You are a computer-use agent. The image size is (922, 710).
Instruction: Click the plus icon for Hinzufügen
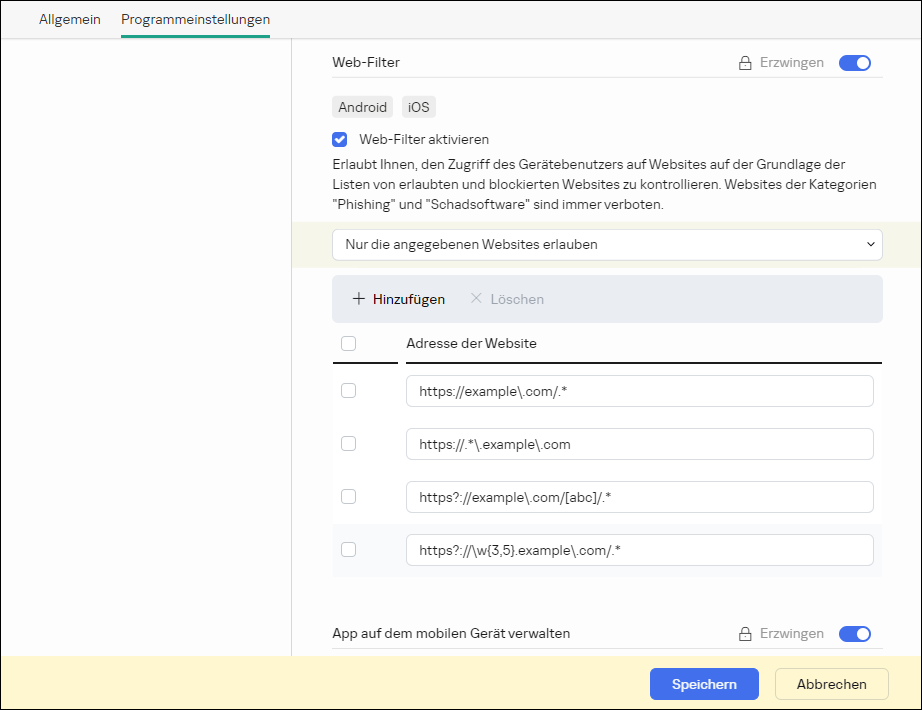pyautogui.click(x=359, y=299)
